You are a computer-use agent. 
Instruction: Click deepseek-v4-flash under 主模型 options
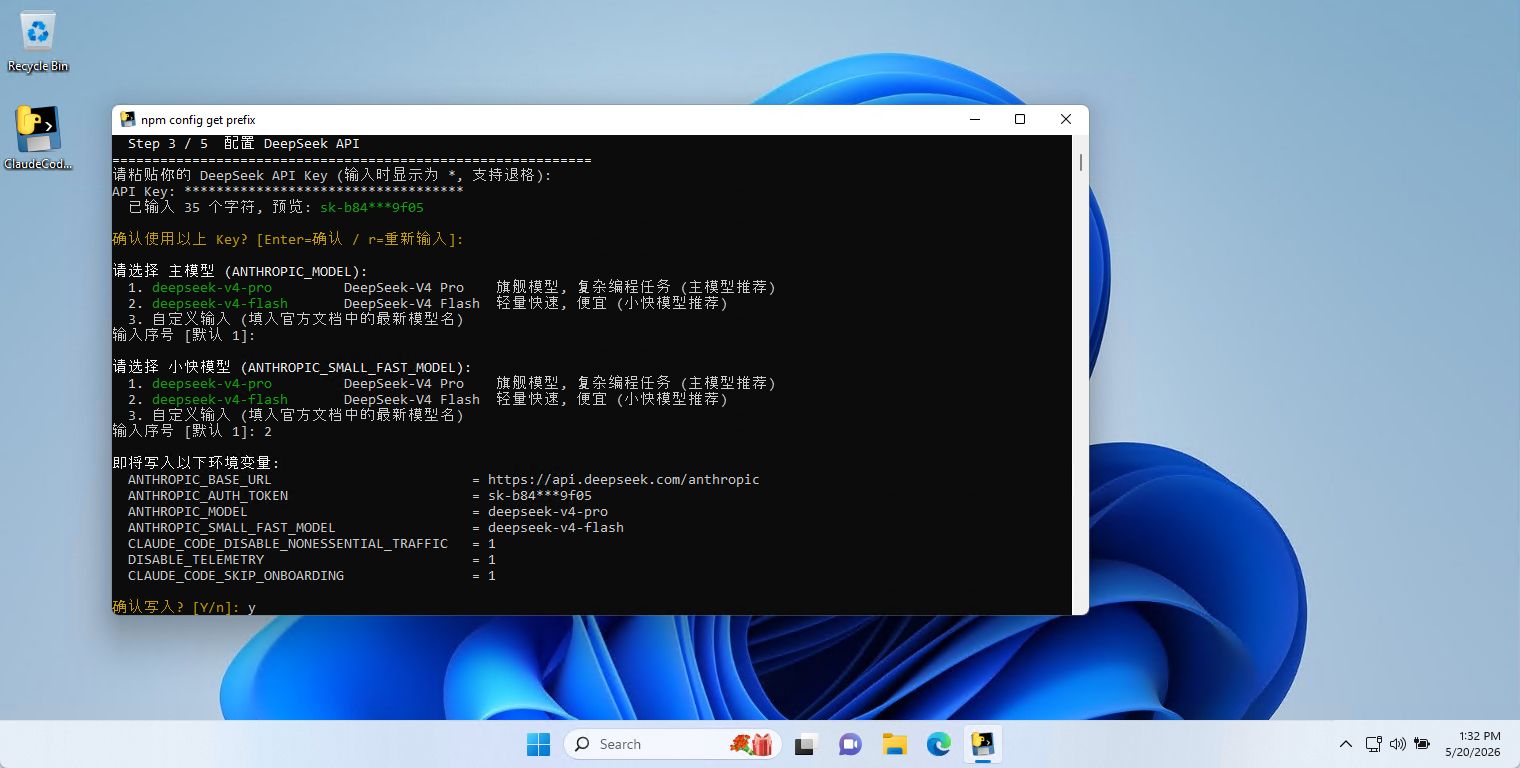[x=220, y=304]
